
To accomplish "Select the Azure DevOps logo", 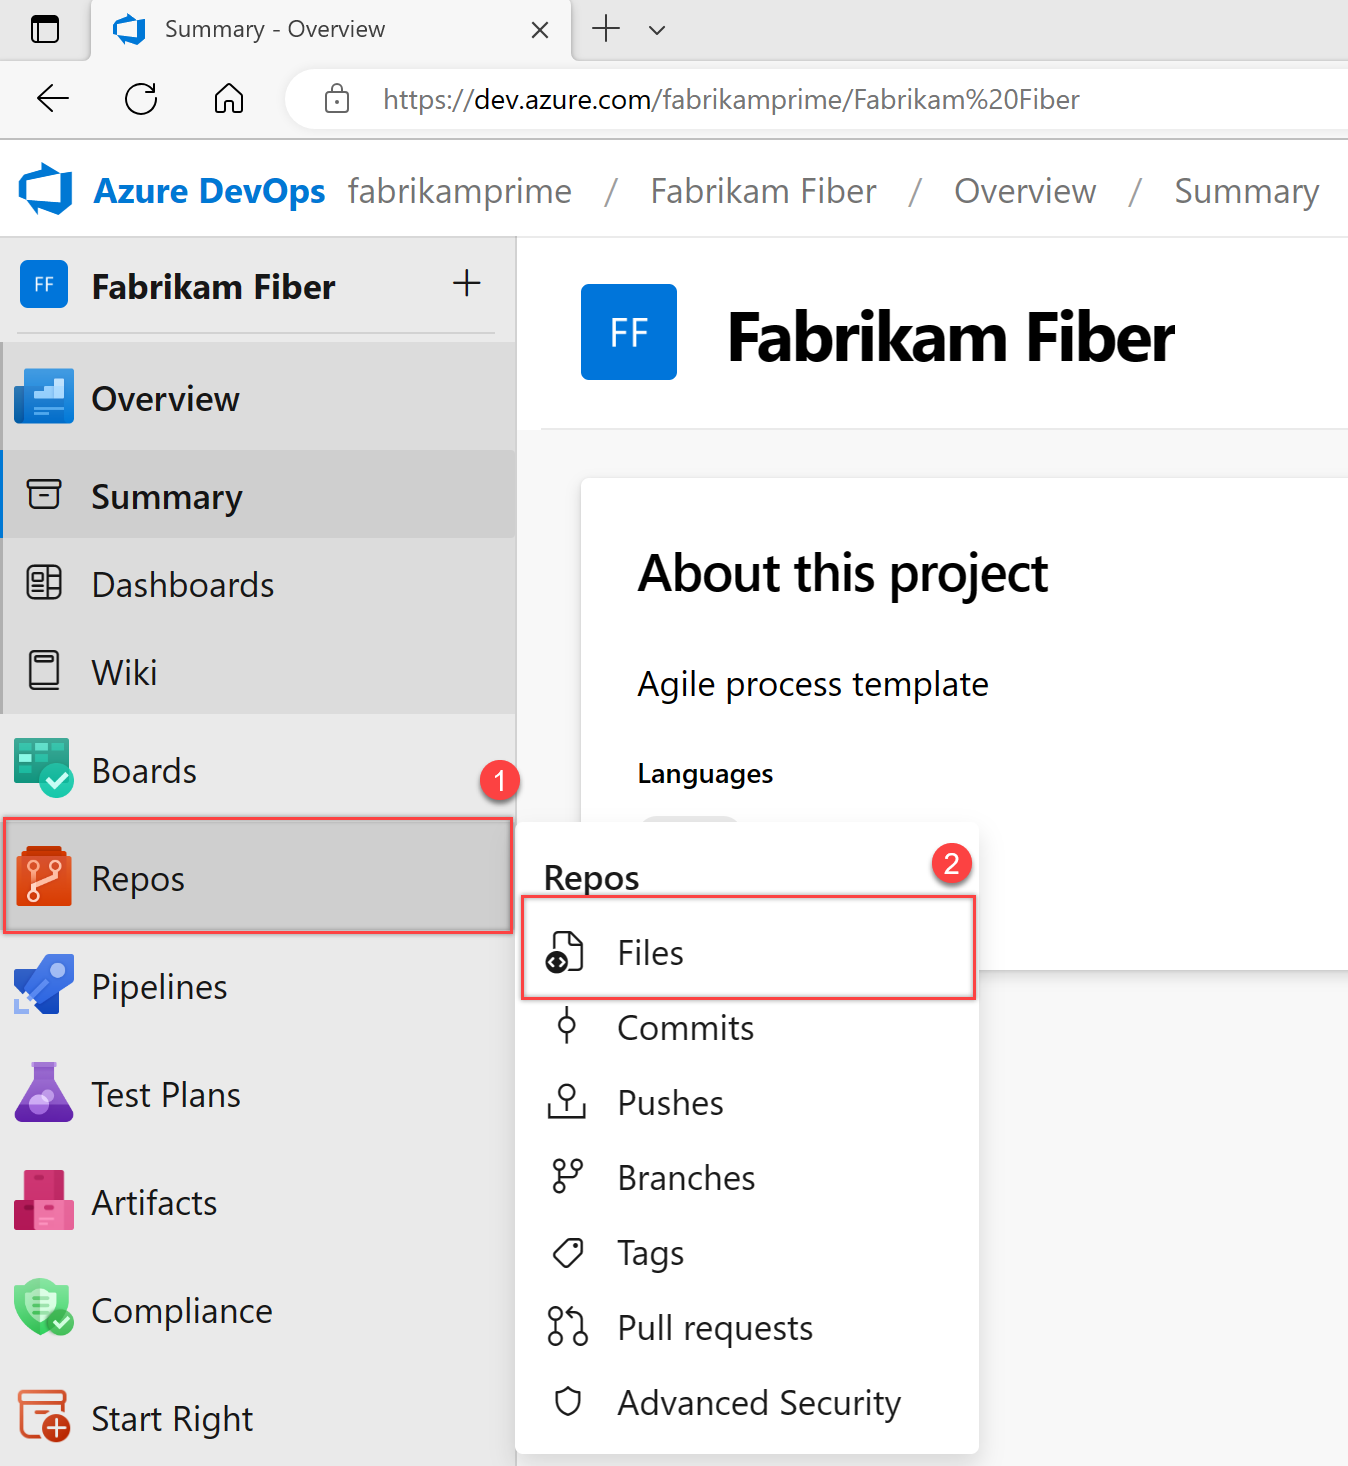I will tap(44, 189).
